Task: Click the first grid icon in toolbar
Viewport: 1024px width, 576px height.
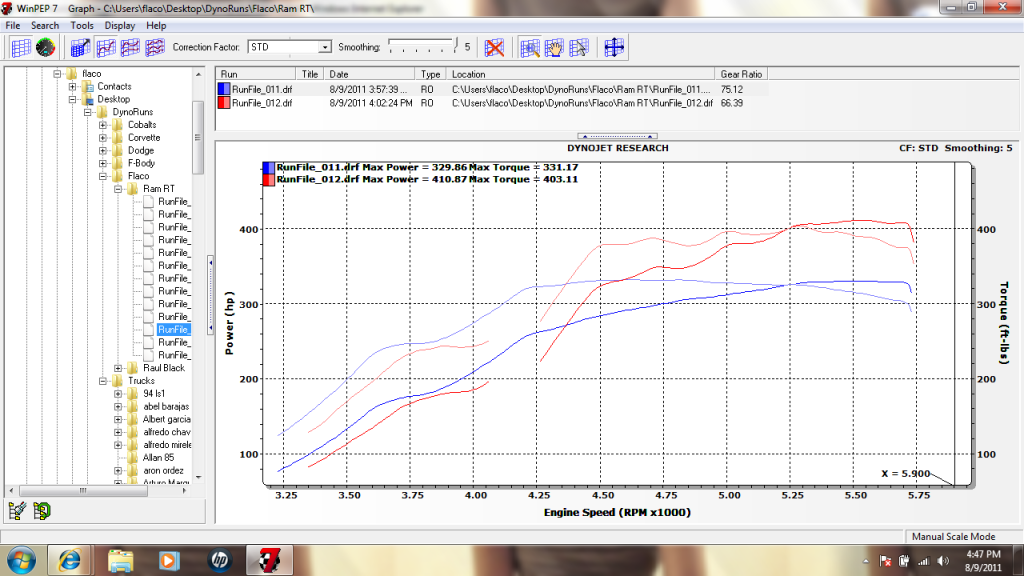Action: [20, 47]
